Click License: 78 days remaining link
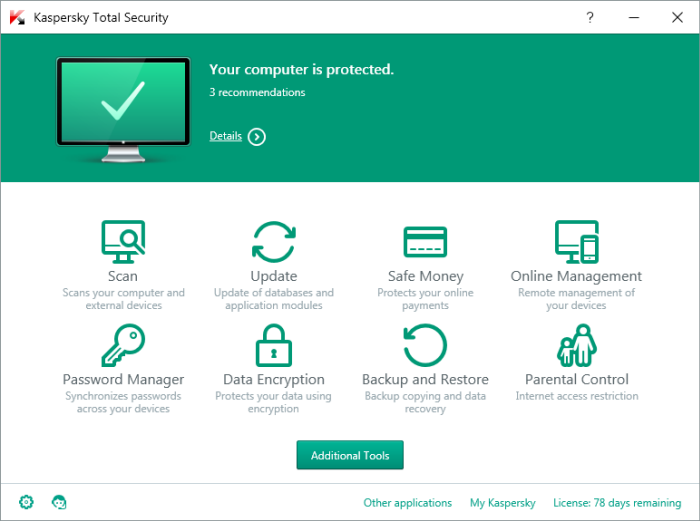The width and height of the screenshot is (700, 521). (x=617, y=503)
